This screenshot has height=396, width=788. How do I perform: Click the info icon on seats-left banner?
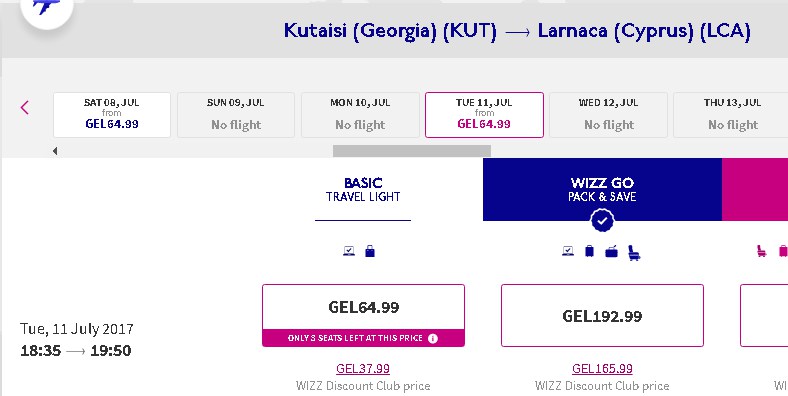433,338
